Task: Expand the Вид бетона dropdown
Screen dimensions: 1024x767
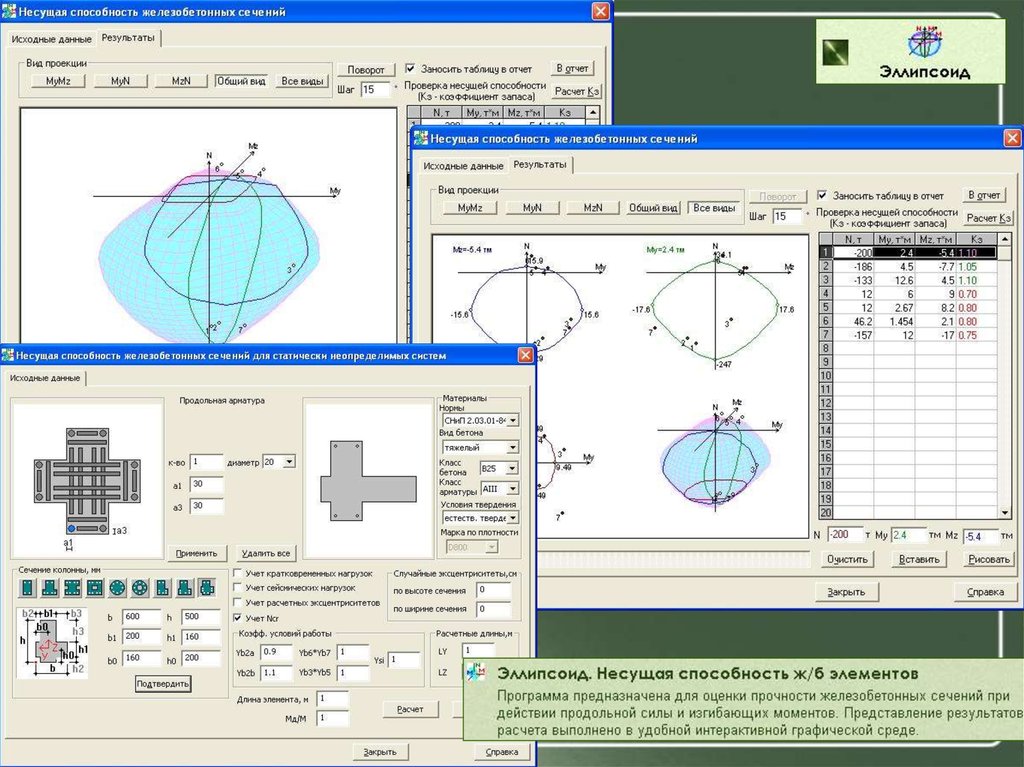Action: click(513, 447)
